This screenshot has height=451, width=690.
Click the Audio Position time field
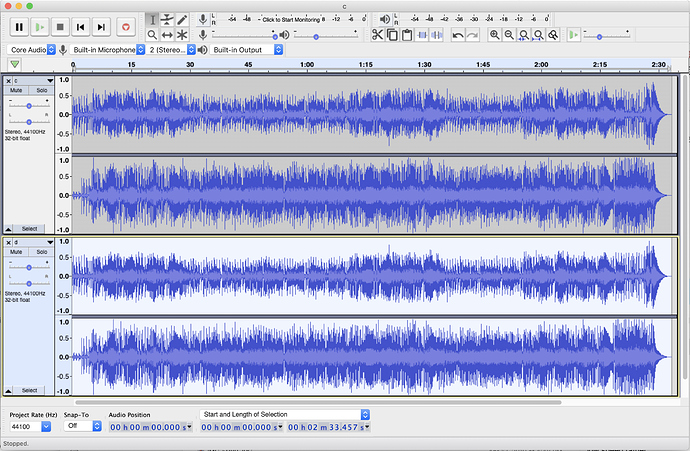click(x=150, y=427)
